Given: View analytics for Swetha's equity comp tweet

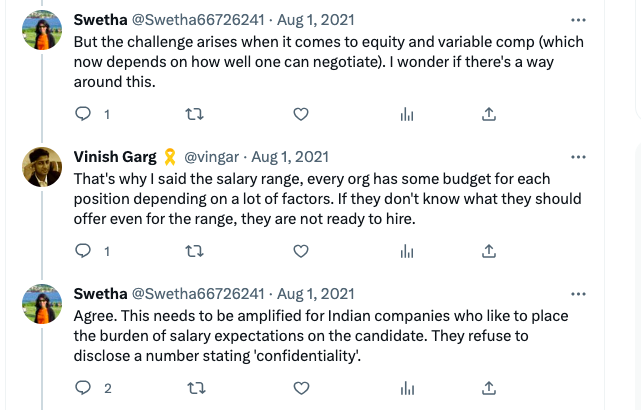Looking at the screenshot, I should (x=407, y=114).
